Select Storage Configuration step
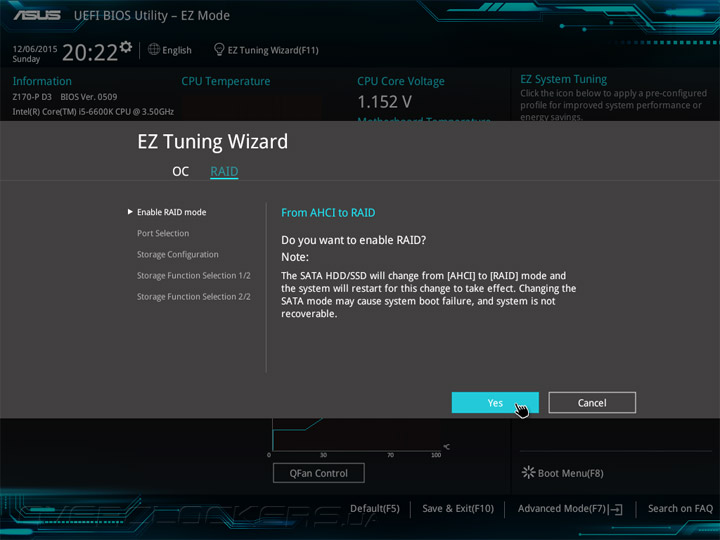 point(177,254)
